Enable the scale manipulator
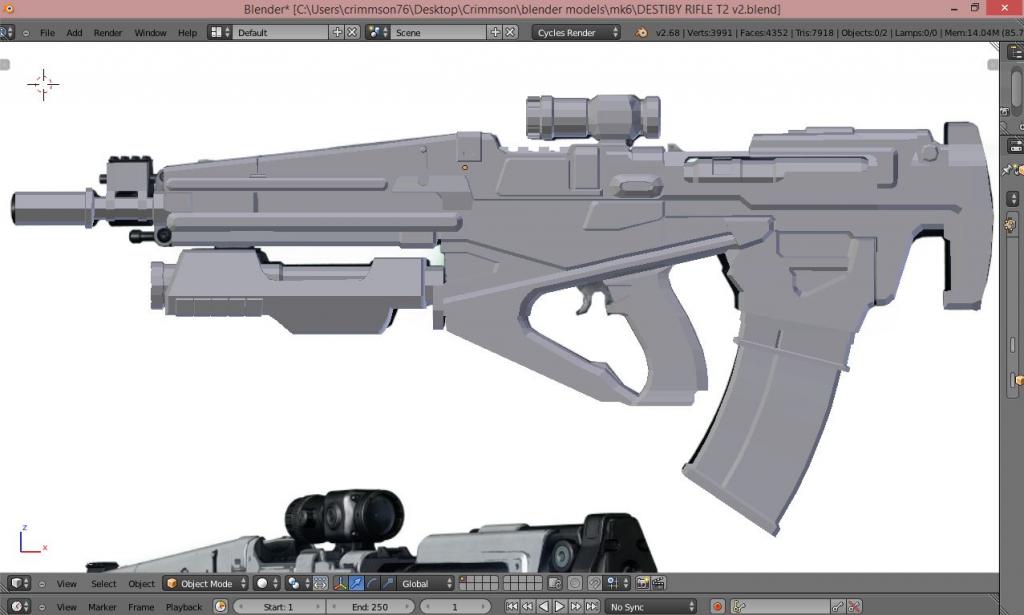 (x=388, y=583)
